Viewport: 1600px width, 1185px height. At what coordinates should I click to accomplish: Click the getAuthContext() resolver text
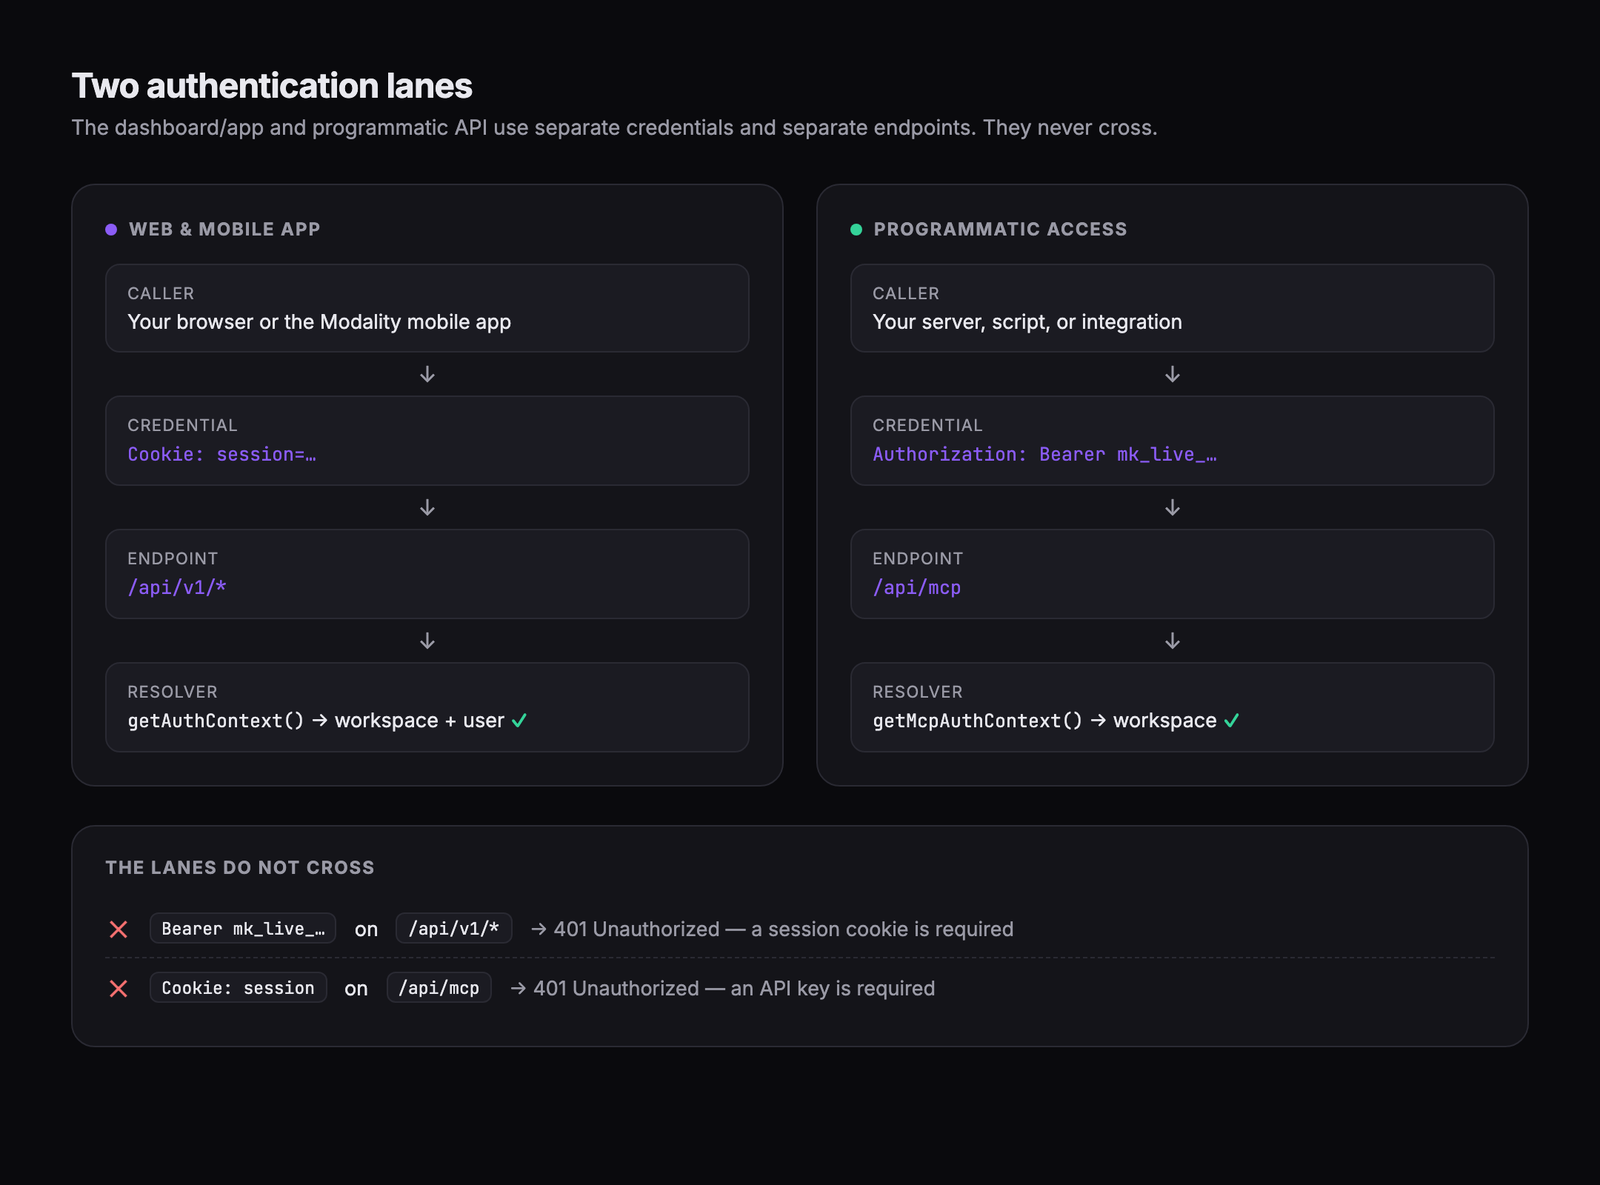(x=216, y=720)
